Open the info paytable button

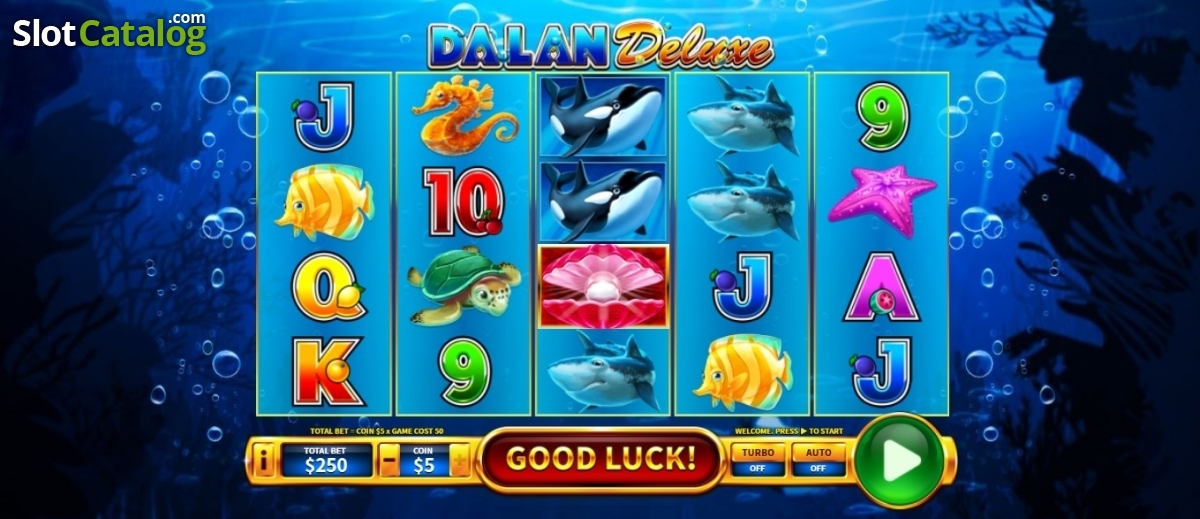pos(264,461)
